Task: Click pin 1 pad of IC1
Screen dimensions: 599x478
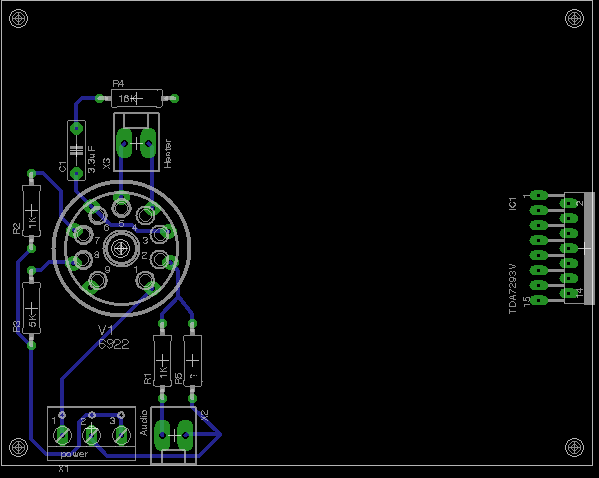Action: click(539, 195)
